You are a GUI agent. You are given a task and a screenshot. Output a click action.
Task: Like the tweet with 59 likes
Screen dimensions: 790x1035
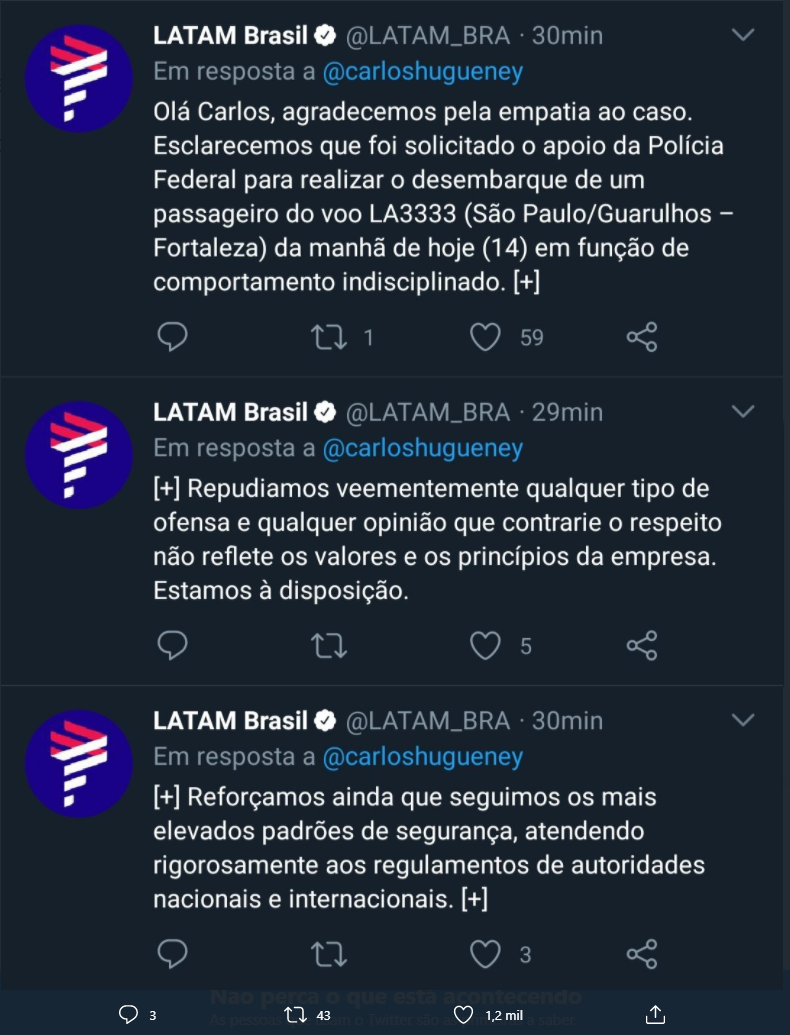click(x=485, y=338)
